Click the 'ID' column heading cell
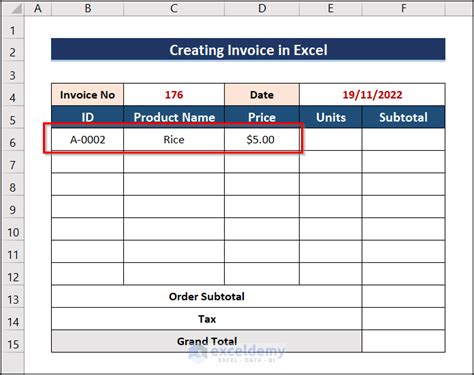Viewport: 474px width, 375px height. point(87,117)
